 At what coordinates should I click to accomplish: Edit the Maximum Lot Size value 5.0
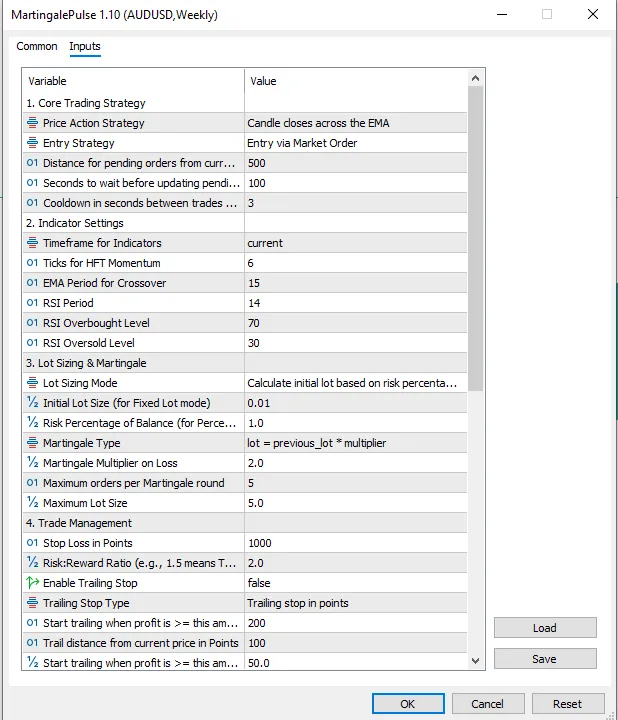tap(356, 503)
